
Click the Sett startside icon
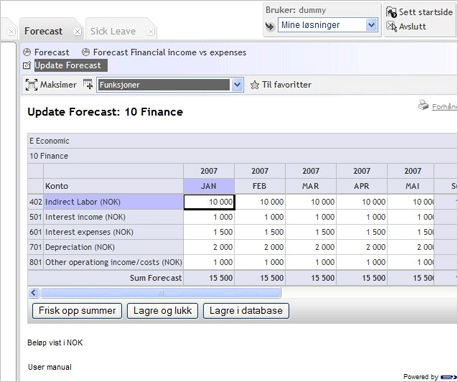click(391, 12)
